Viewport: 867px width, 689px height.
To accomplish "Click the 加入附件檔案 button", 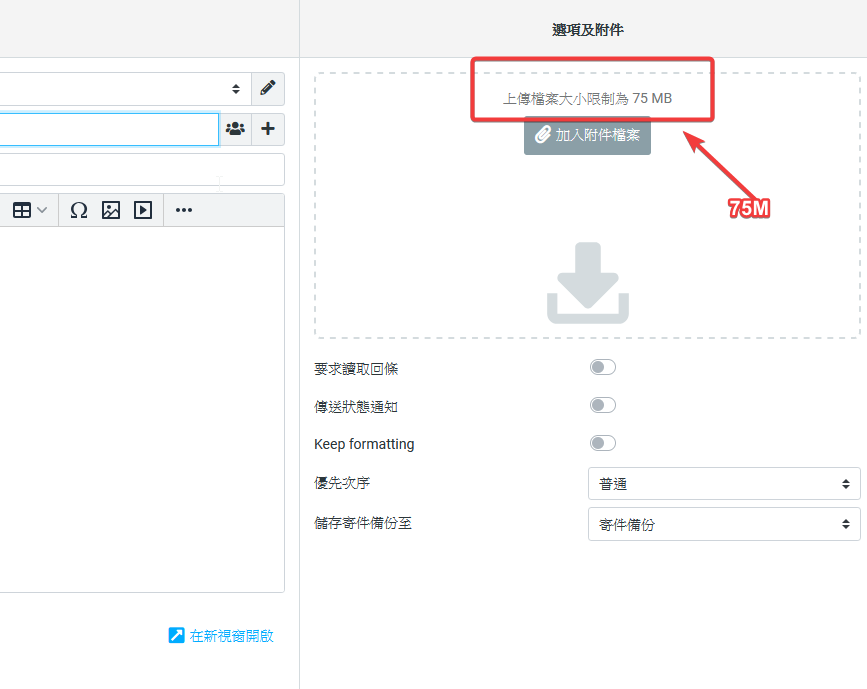I will [x=587, y=135].
